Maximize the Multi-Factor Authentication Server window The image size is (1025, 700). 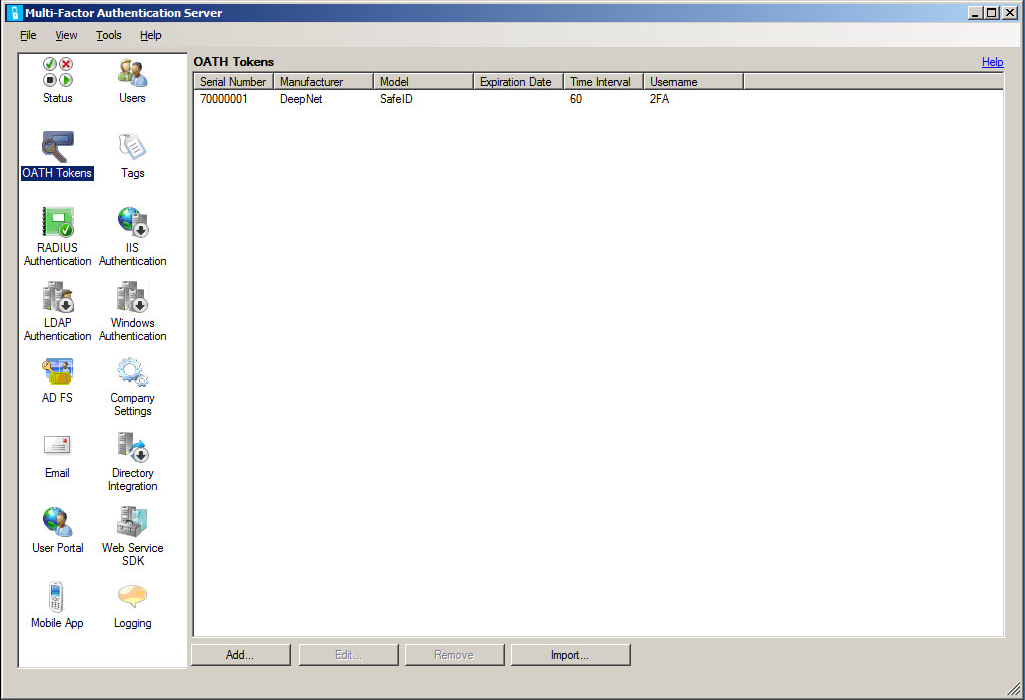[992, 12]
